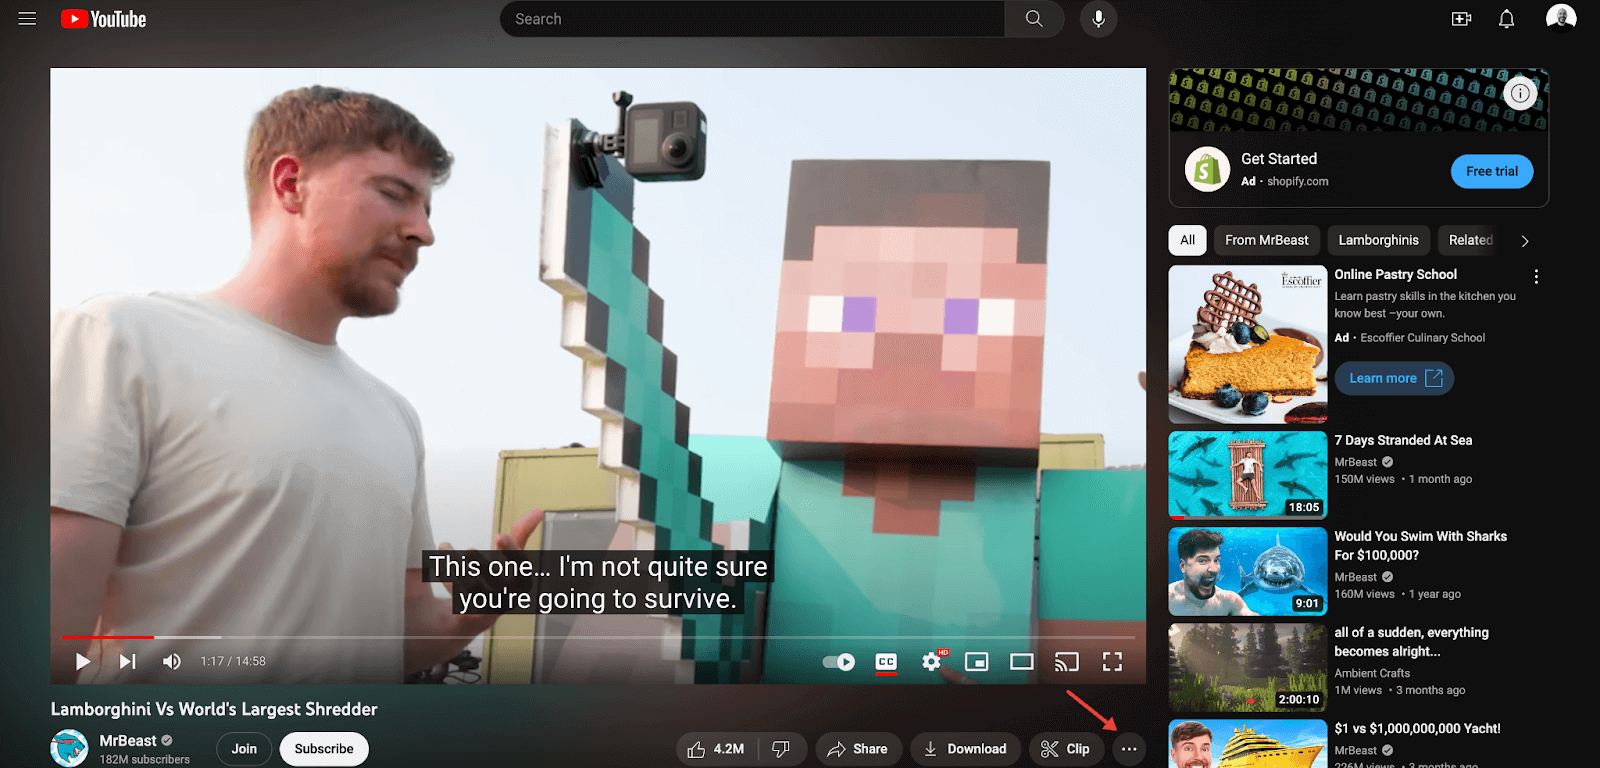The width and height of the screenshot is (1600, 768).
Task: Toggle theater mode
Action: click(1021, 661)
